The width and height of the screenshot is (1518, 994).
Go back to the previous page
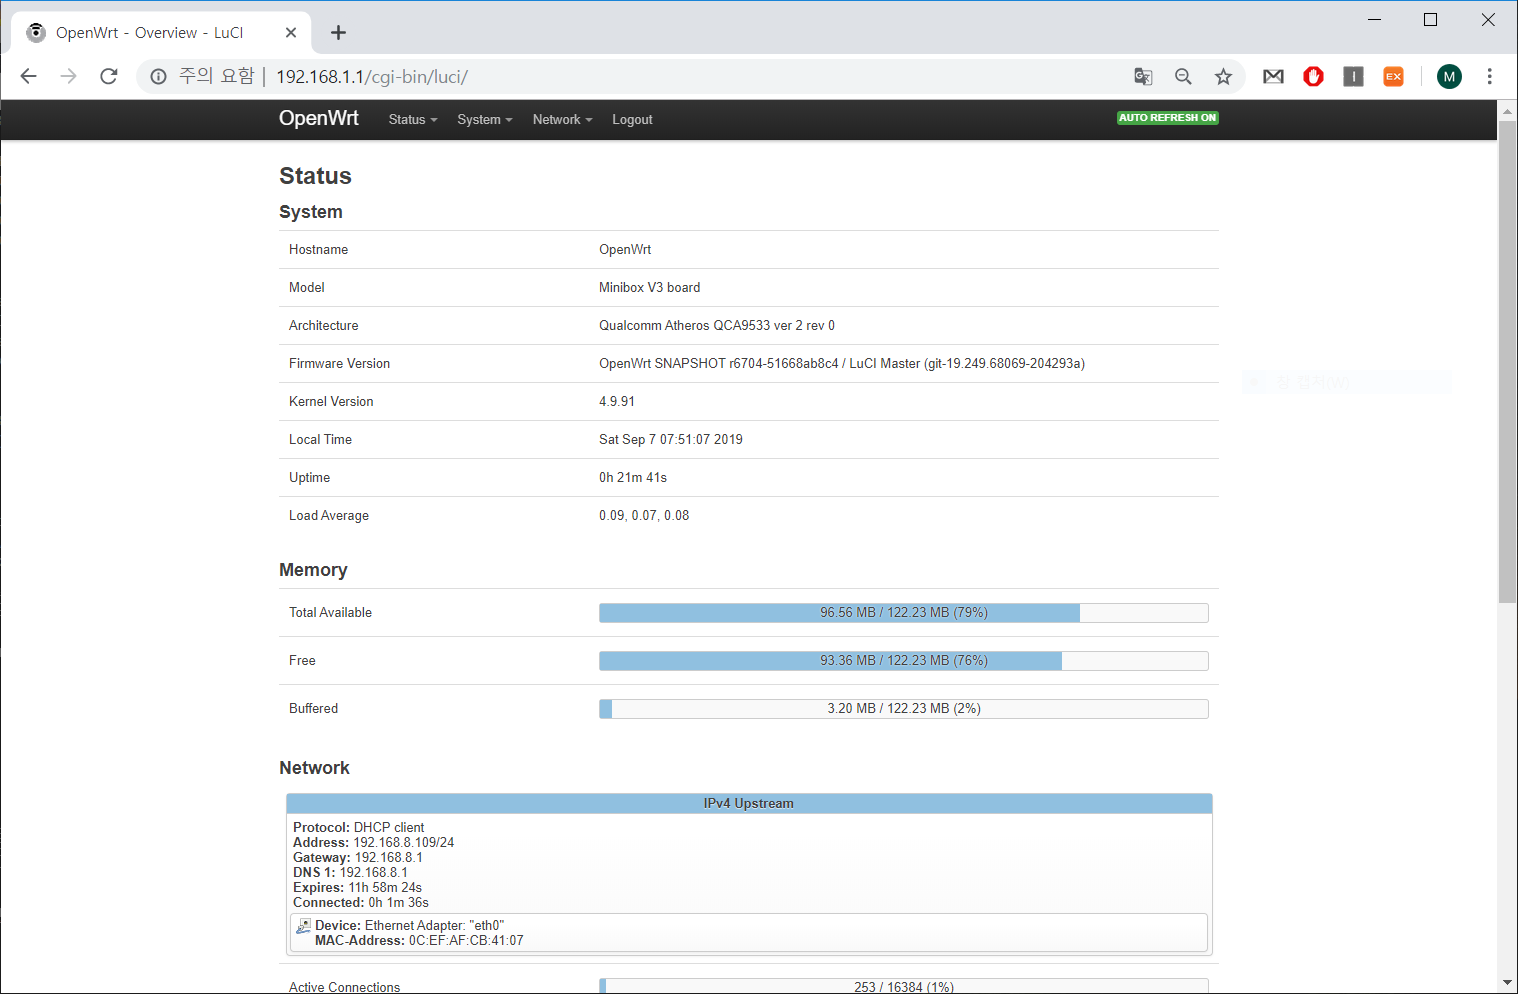point(28,76)
